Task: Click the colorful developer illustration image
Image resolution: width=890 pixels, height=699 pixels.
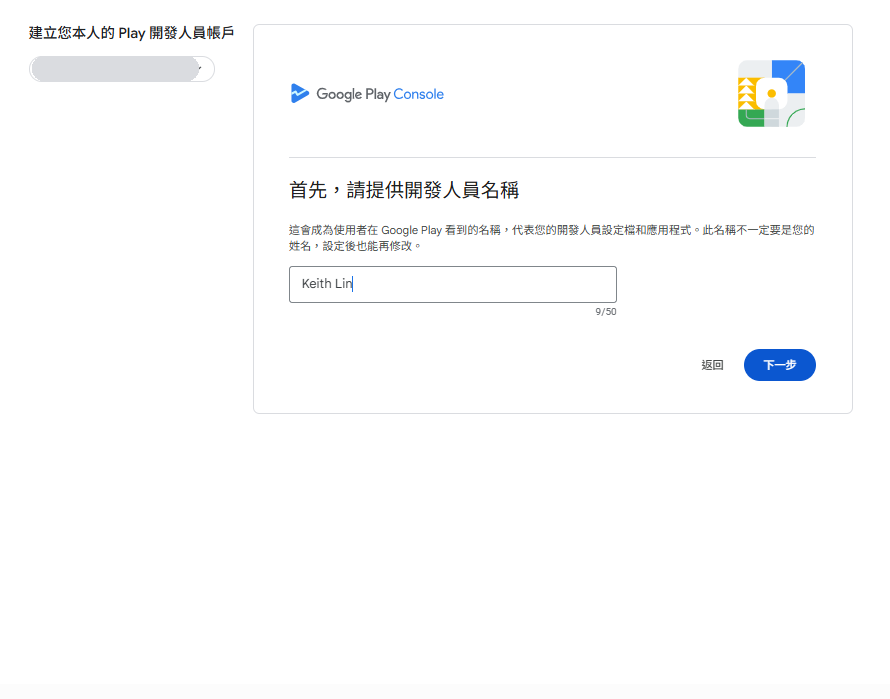Action: click(771, 94)
